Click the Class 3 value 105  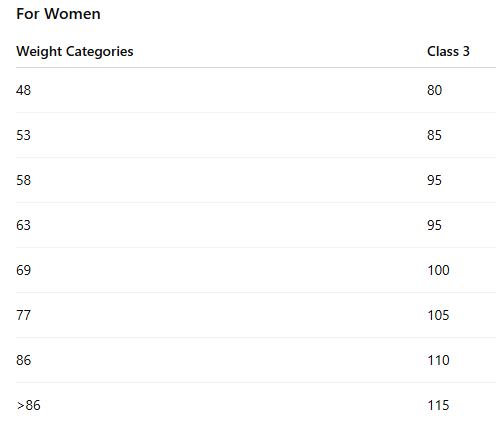click(x=438, y=315)
